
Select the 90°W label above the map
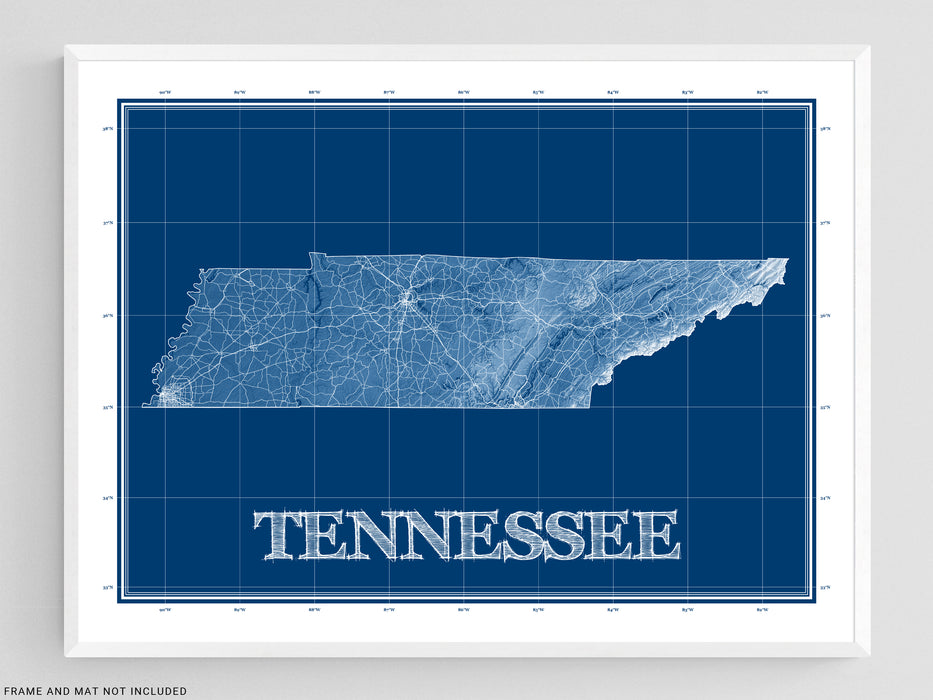[165, 92]
